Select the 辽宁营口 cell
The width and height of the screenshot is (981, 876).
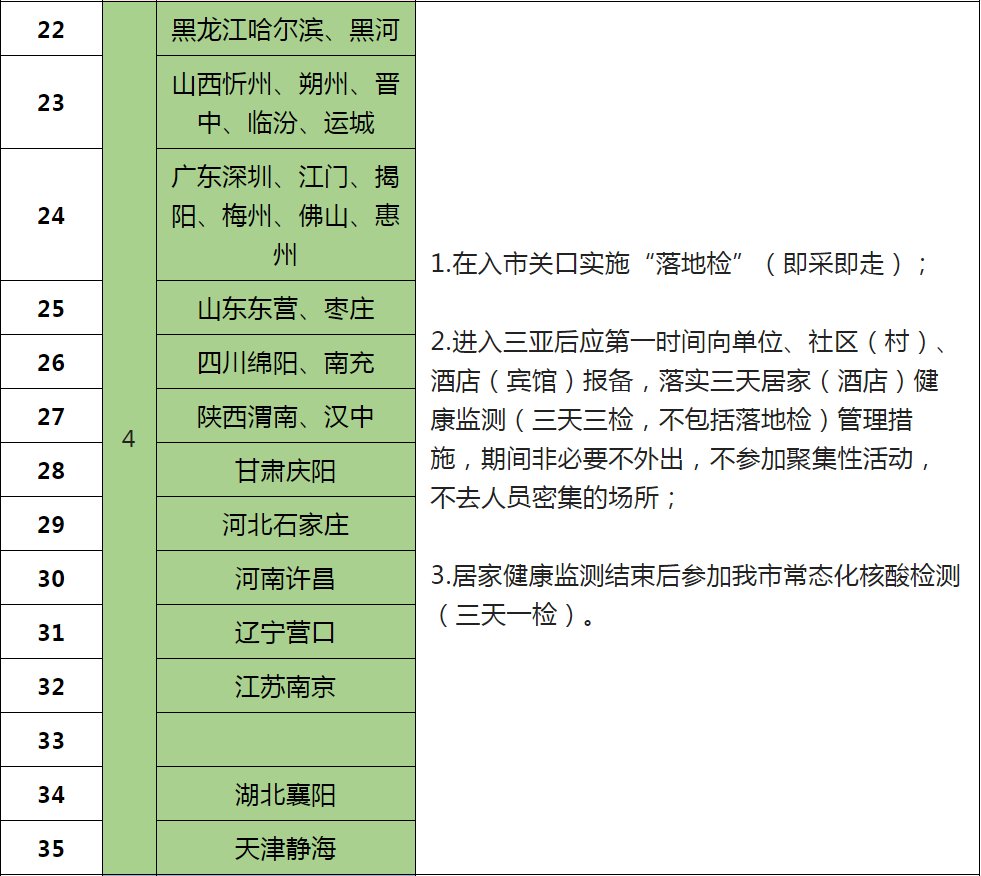[x=285, y=632]
